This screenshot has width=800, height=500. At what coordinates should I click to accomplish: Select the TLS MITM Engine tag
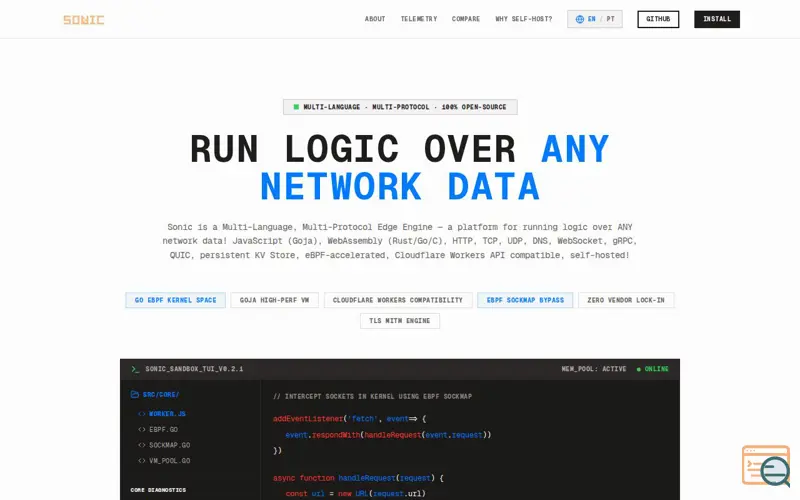point(400,320)
